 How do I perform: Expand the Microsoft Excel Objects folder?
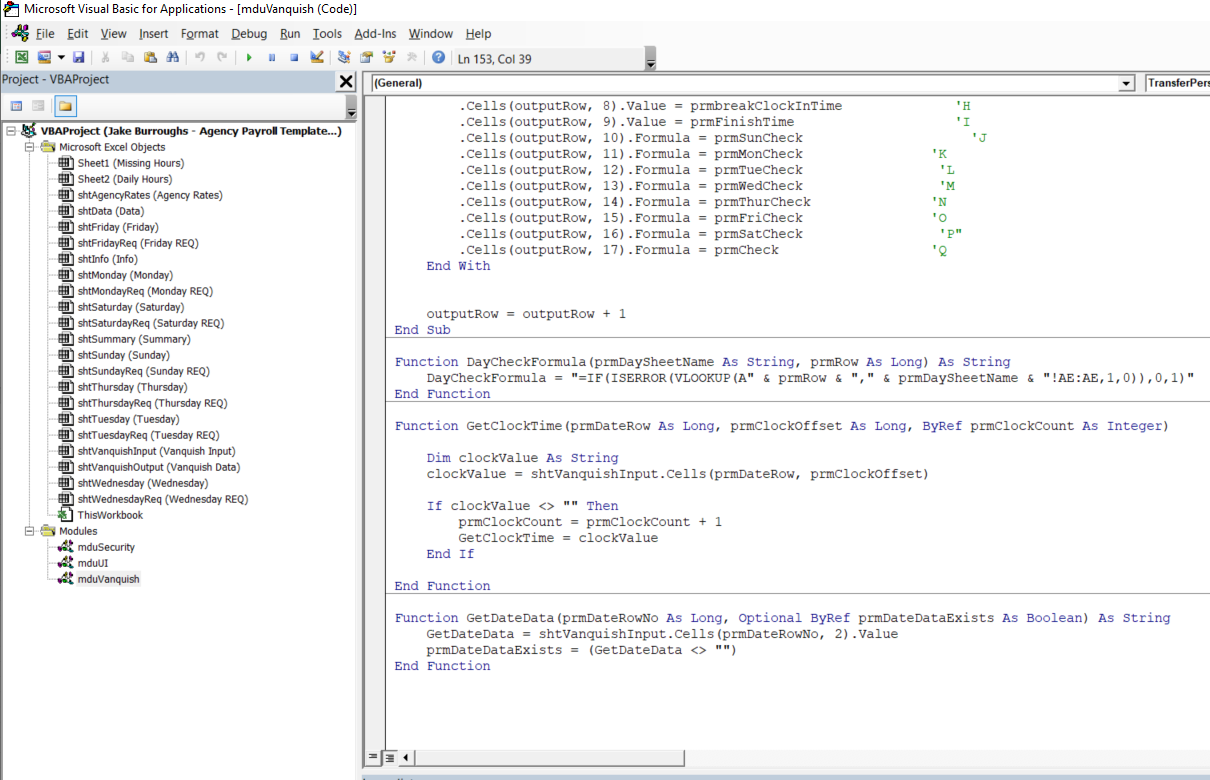pos(30,147)
